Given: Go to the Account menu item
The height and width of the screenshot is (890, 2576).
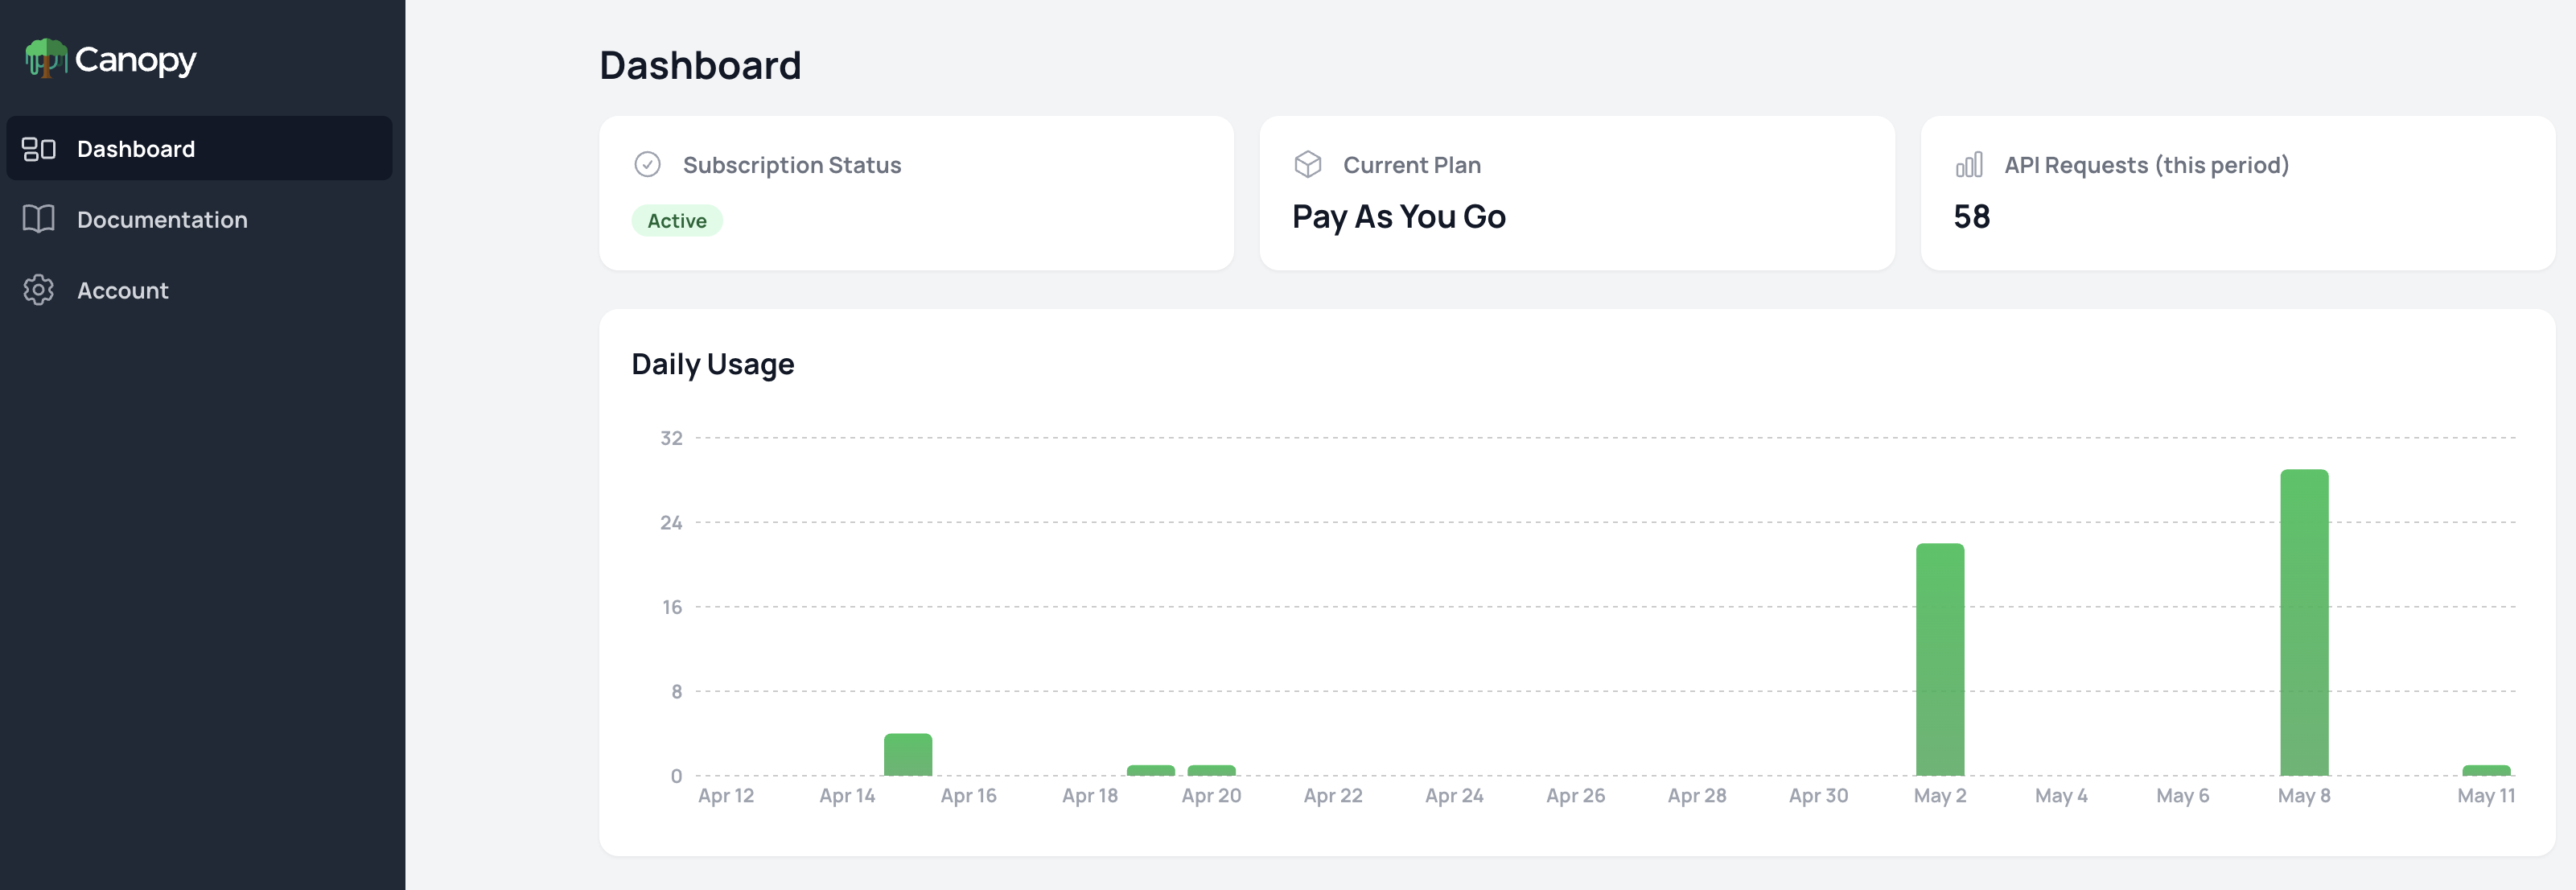Looking at the screenshot, I should click(x=199, y=290).
